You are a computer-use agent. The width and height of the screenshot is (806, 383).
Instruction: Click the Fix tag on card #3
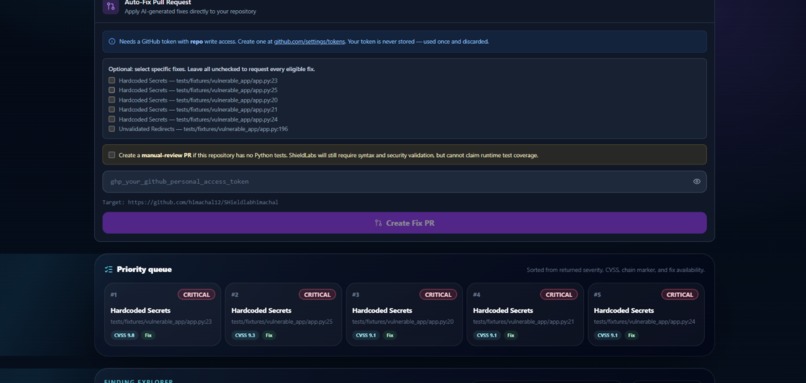[x=390, y=335]
